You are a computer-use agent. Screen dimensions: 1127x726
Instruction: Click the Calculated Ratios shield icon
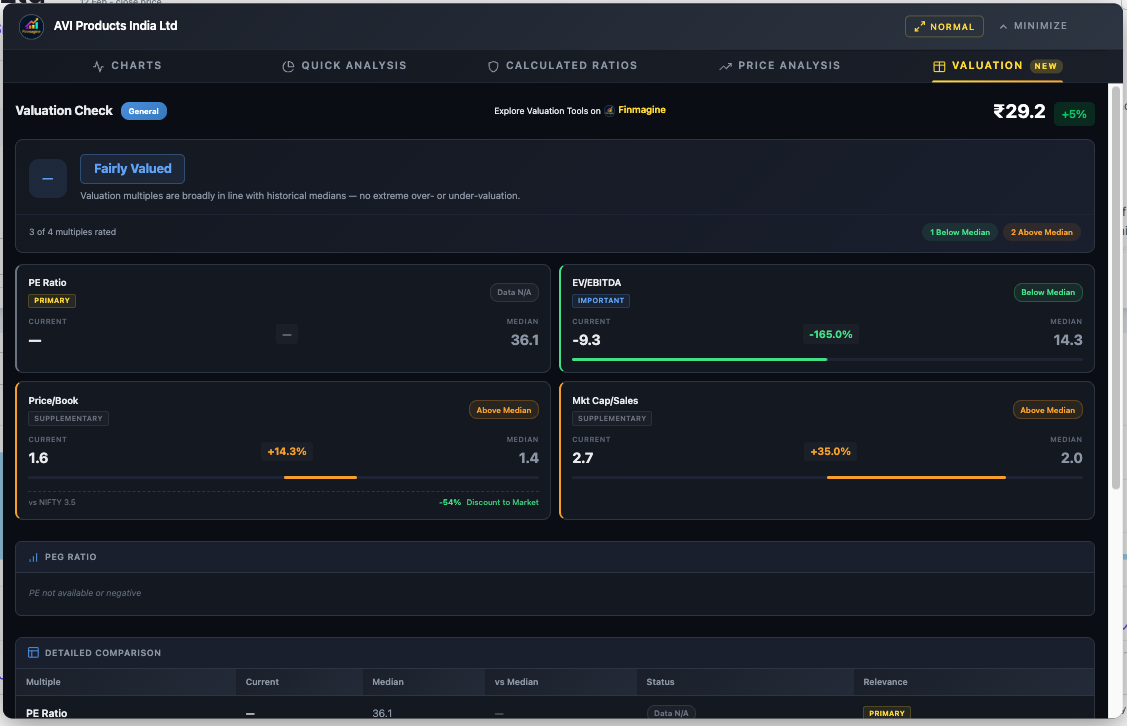point(493,66)
